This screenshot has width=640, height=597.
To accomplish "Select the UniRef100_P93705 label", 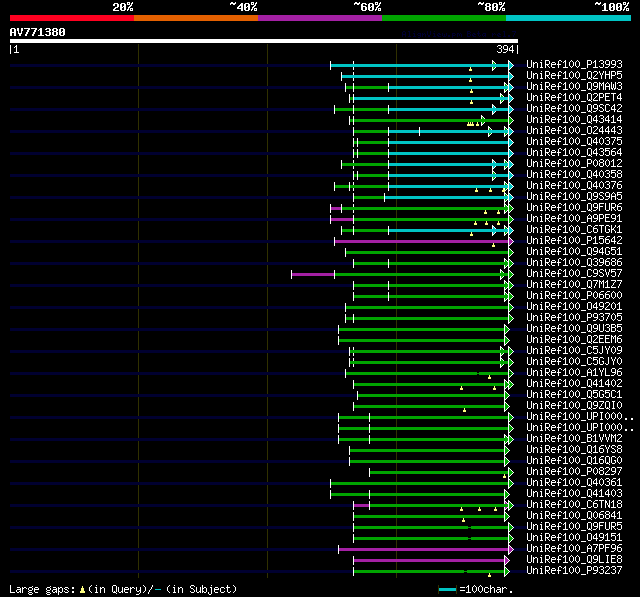I will coord(574,318).
